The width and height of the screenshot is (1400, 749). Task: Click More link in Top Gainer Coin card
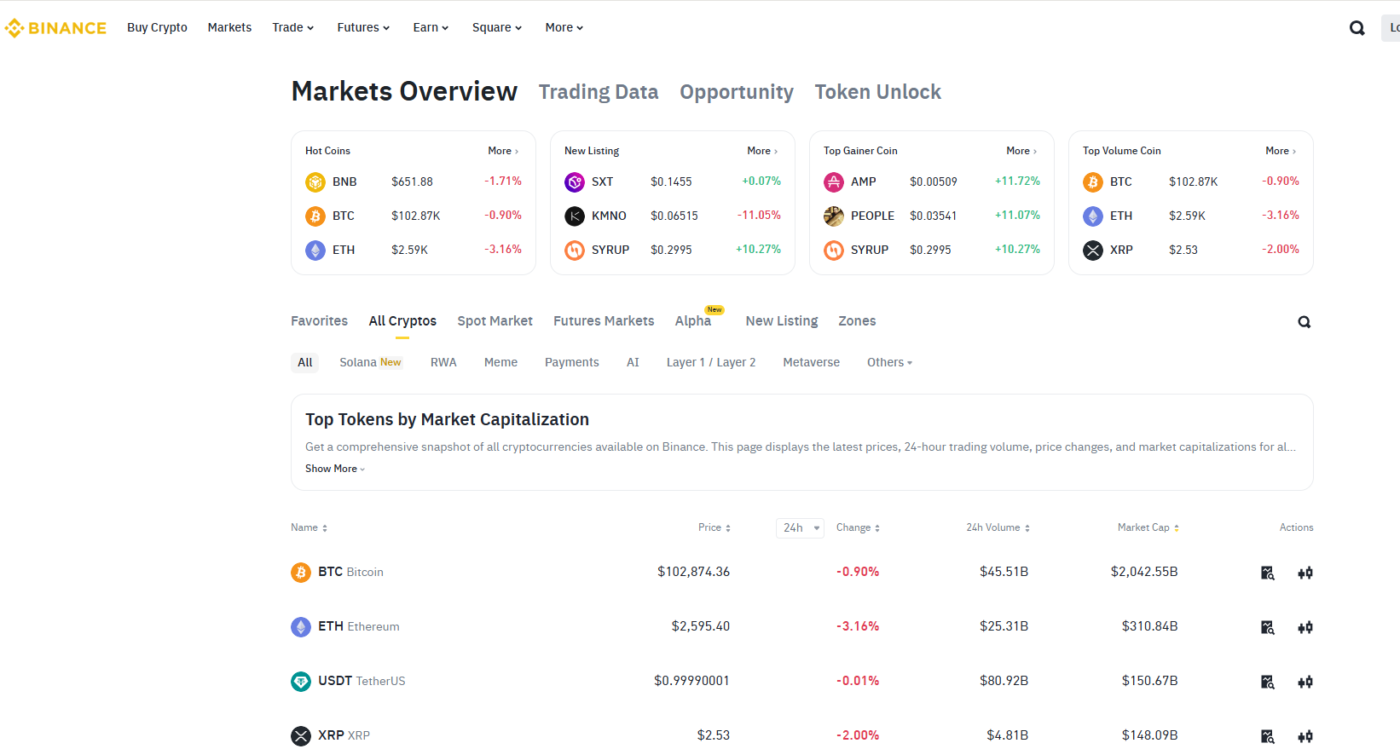(1021, 151)
